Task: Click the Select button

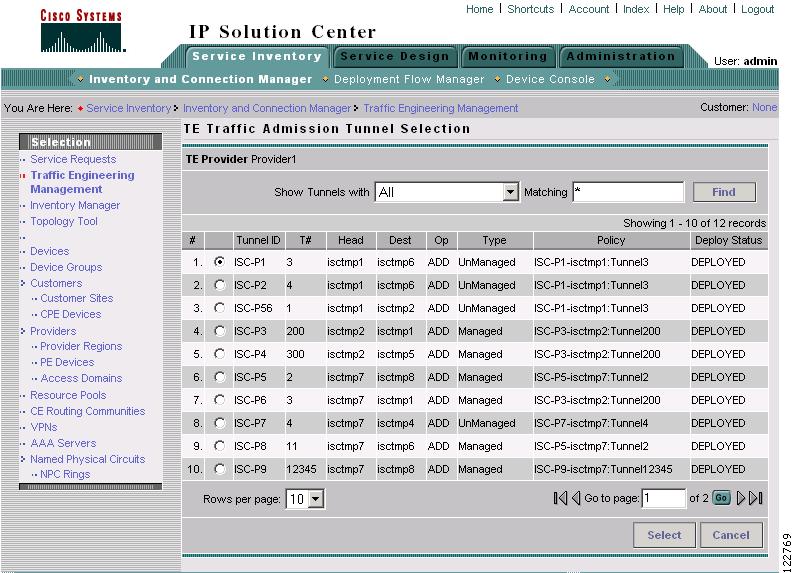Action: [664, 535]
